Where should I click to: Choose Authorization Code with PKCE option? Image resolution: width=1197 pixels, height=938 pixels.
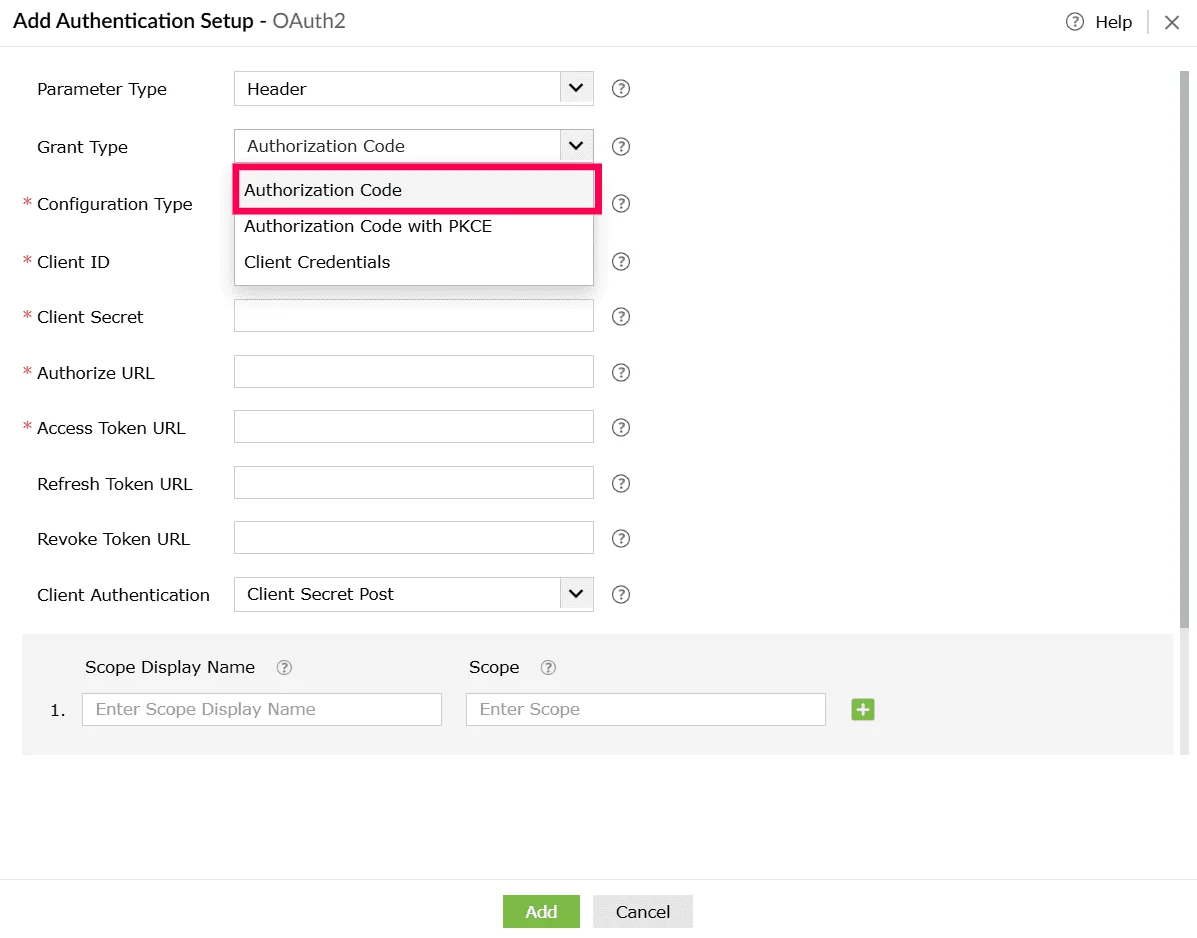point(414,227)
